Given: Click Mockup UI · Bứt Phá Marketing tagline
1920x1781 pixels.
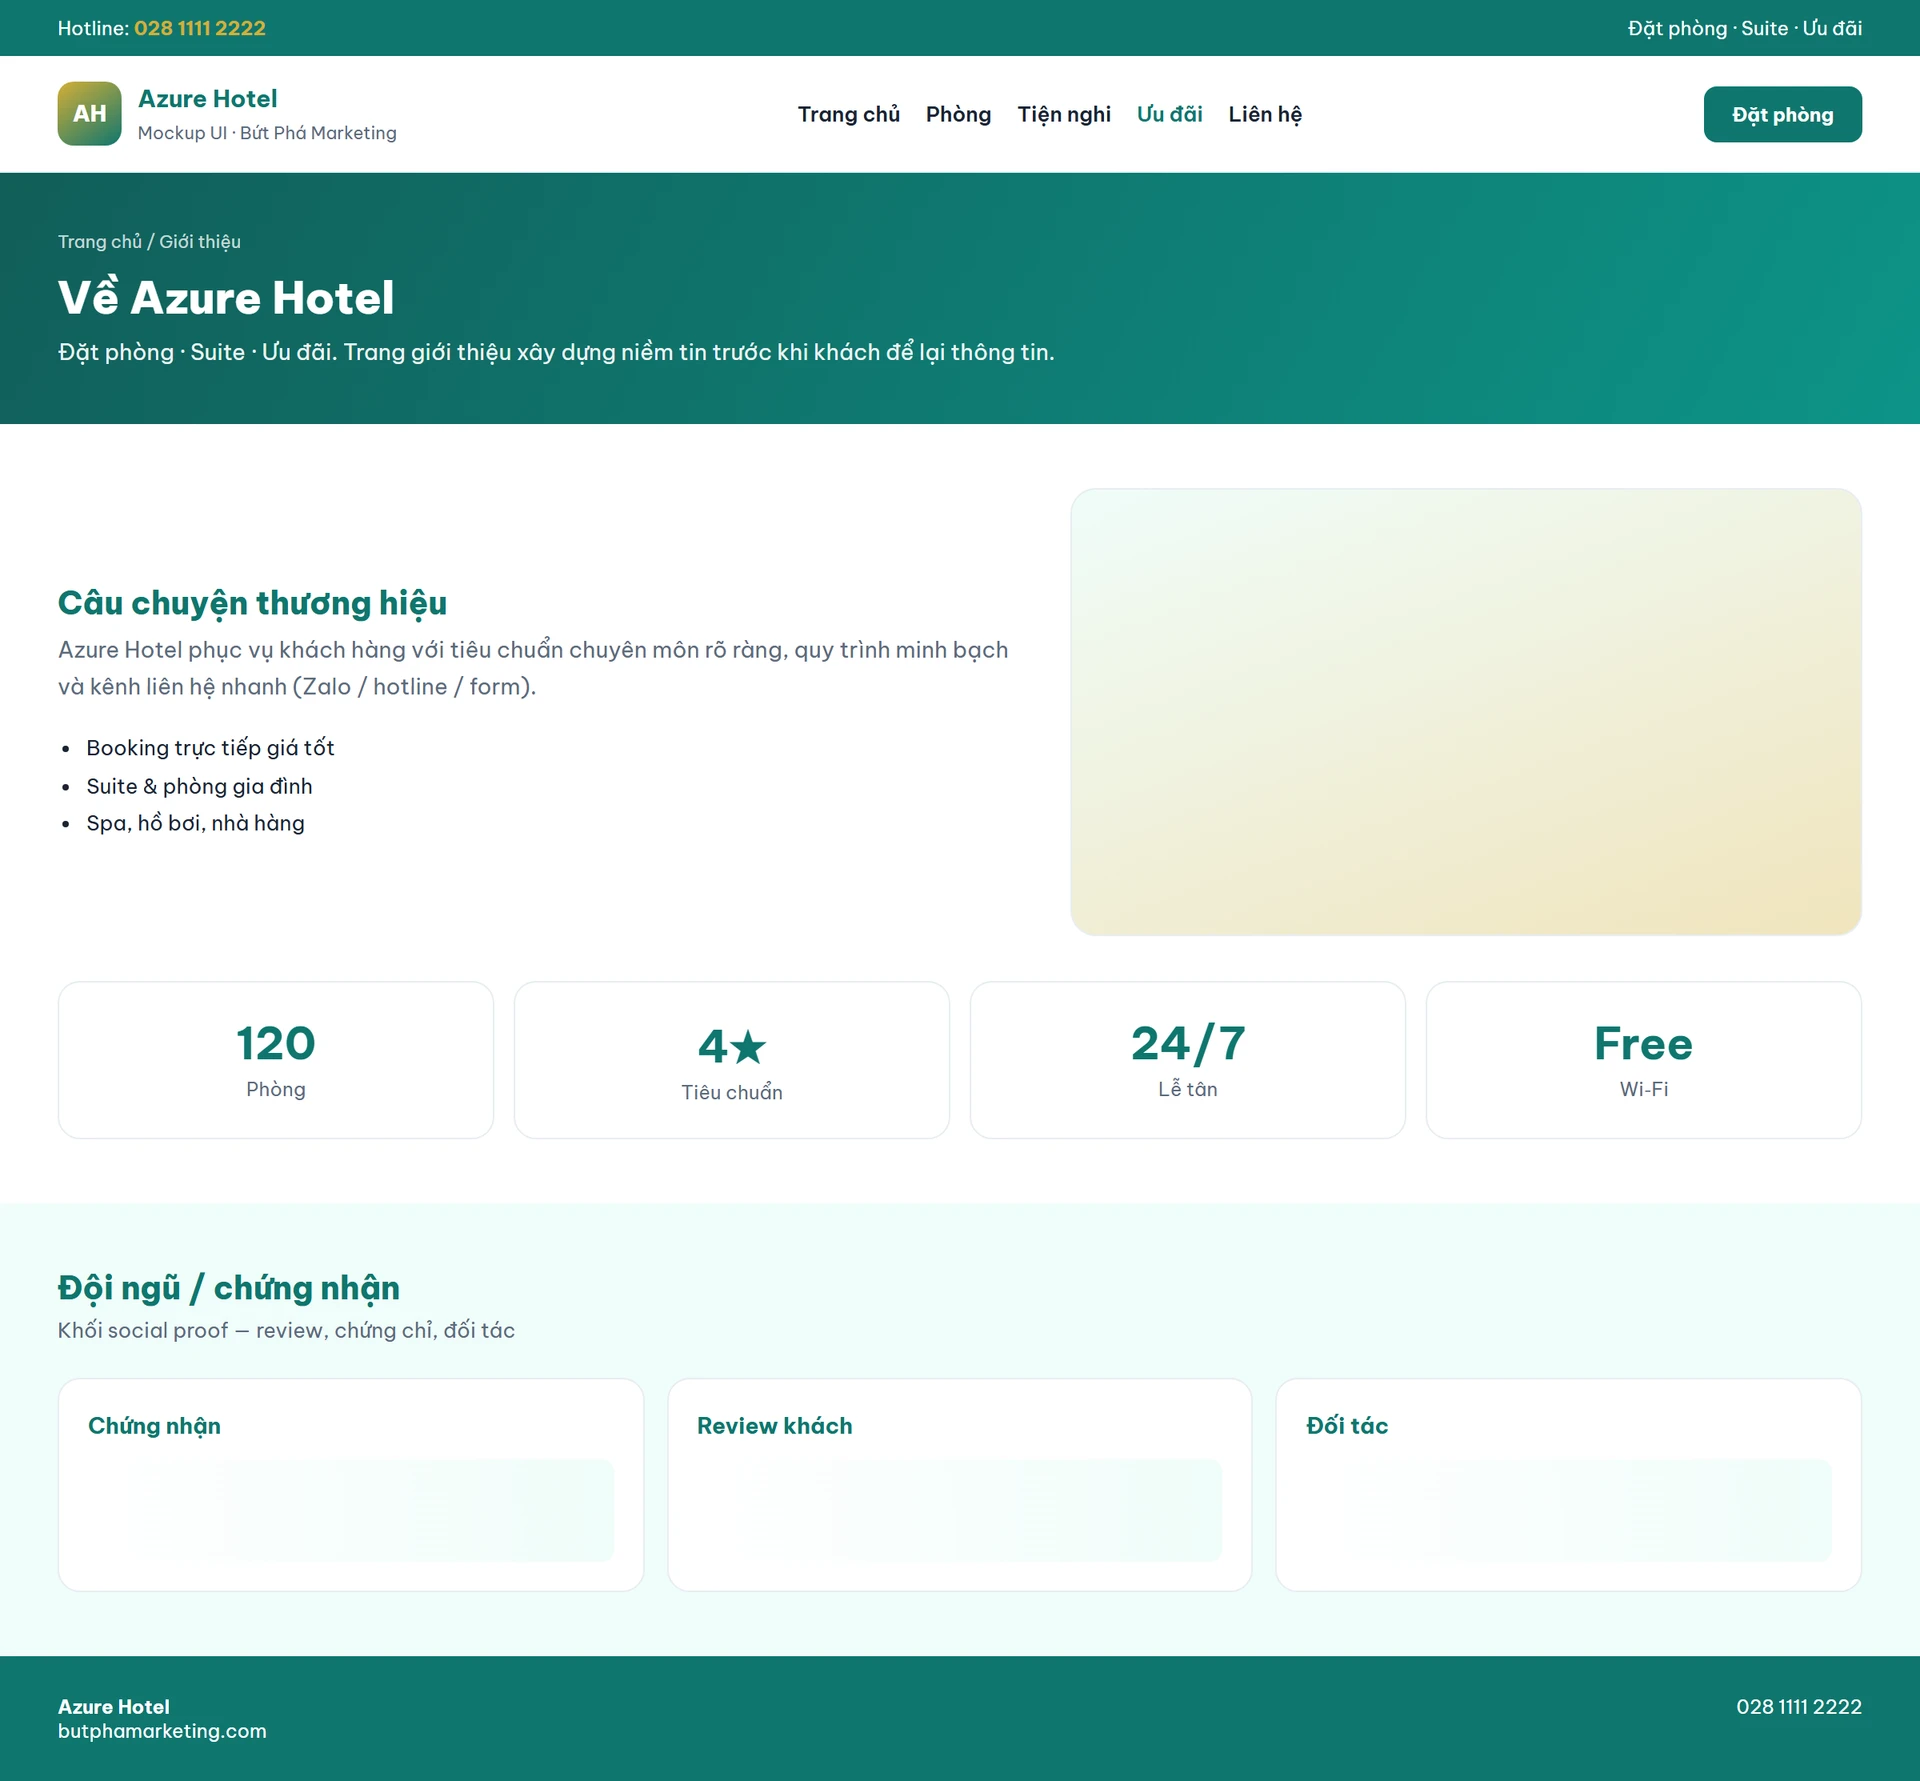Looking at the screenshot, I should pyautogui.click(x=267, y=133).
